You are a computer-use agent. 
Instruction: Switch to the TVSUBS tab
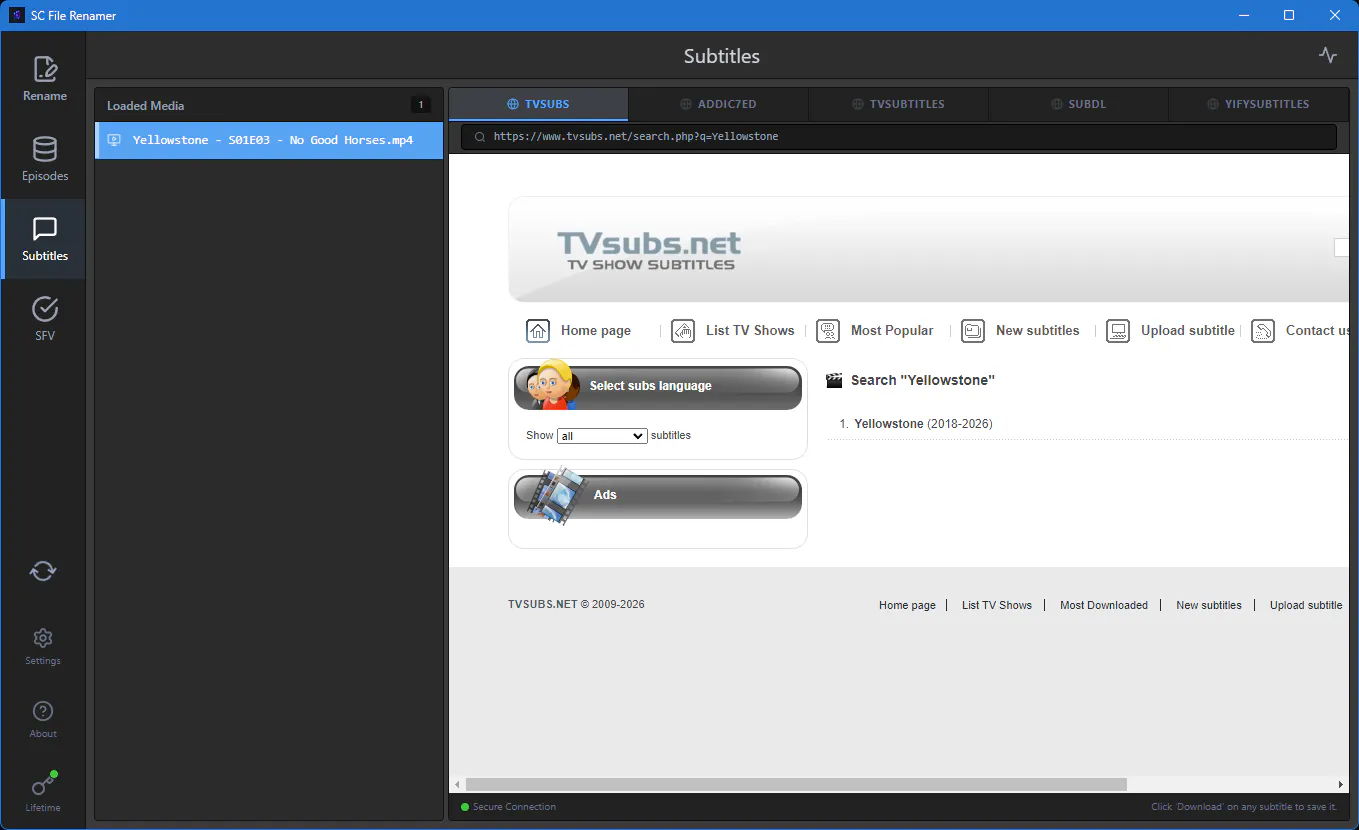(538, 104)
